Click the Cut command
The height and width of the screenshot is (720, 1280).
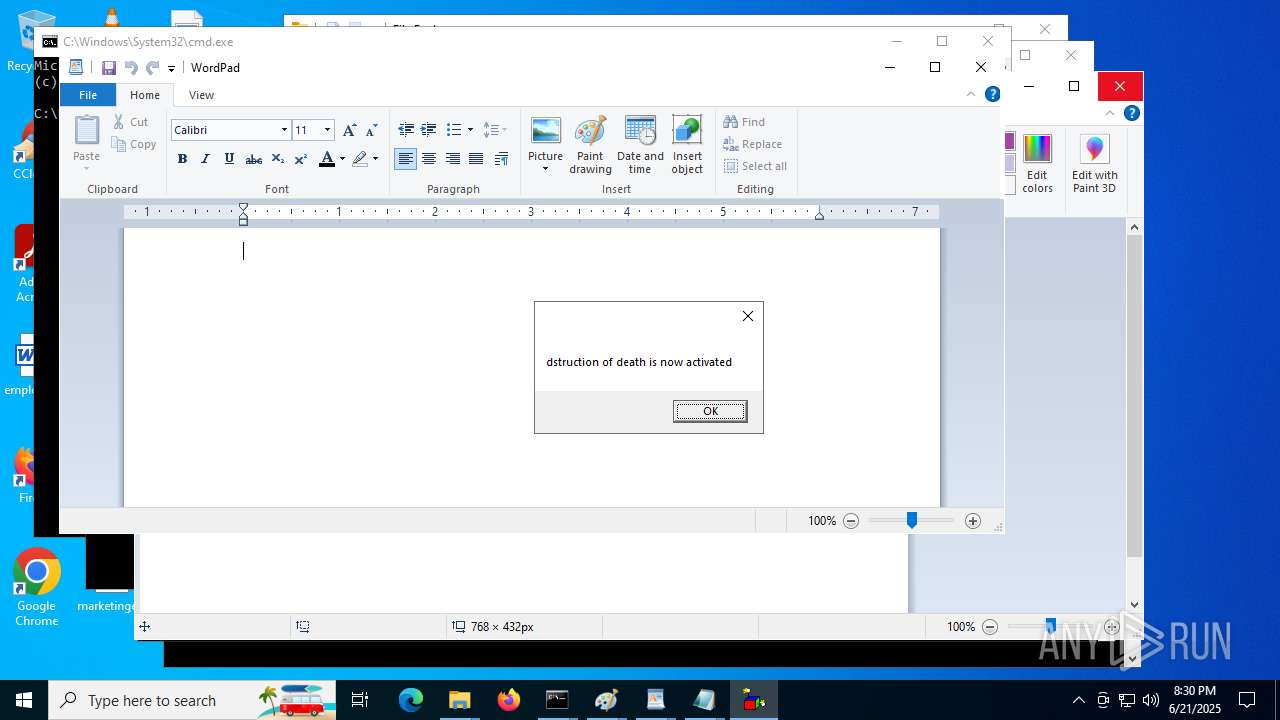[130, 122]
